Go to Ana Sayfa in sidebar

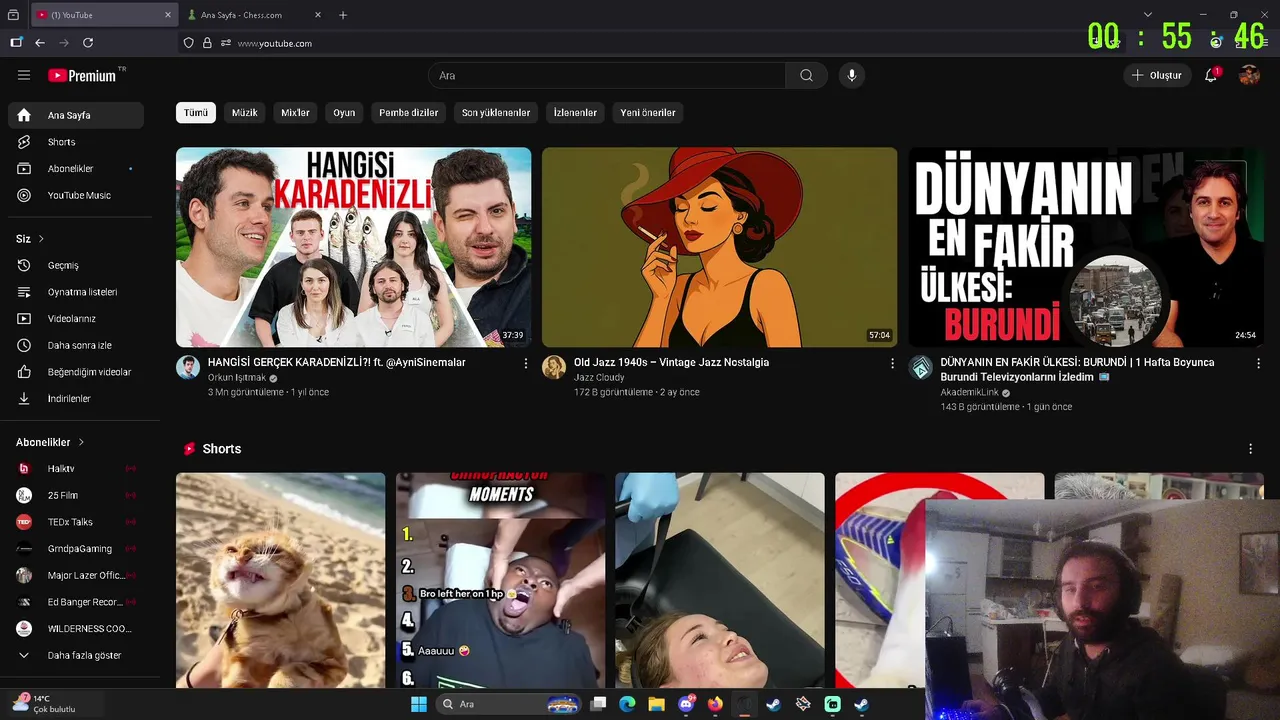coord(76,115)
